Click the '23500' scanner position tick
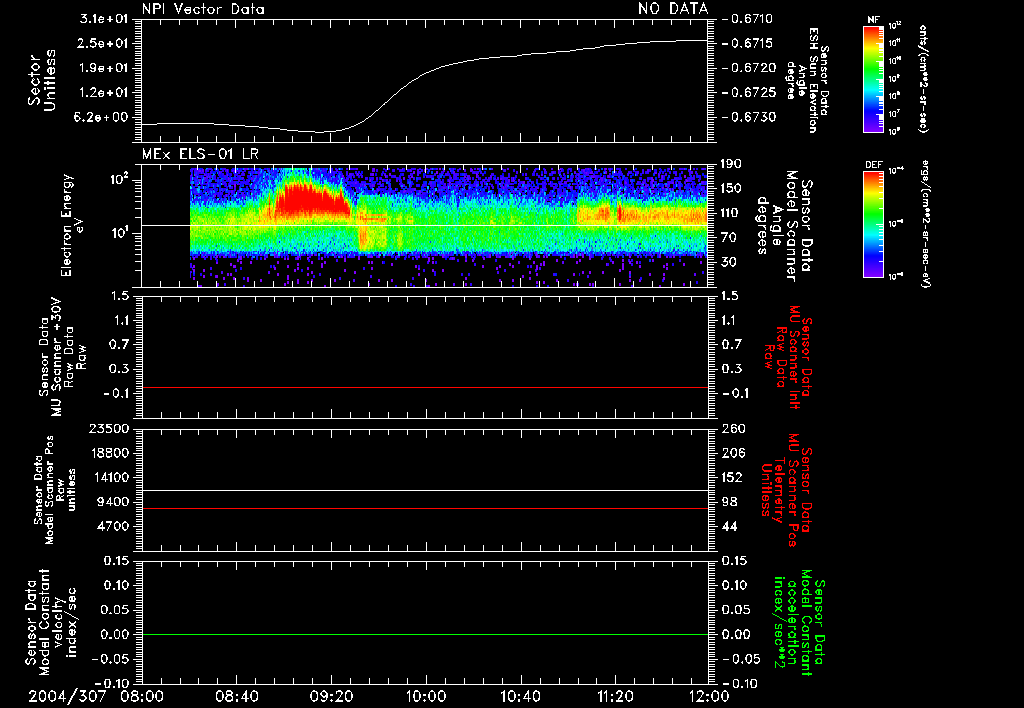Viewport: 1024px width, 708px height. [x=108, y=429]
